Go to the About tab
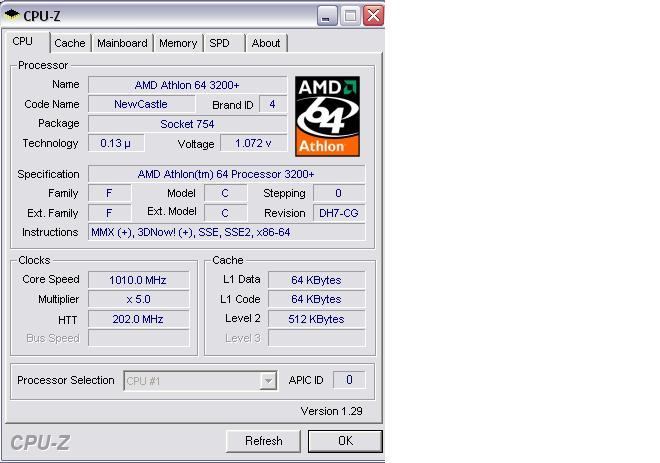 point(266,43)
